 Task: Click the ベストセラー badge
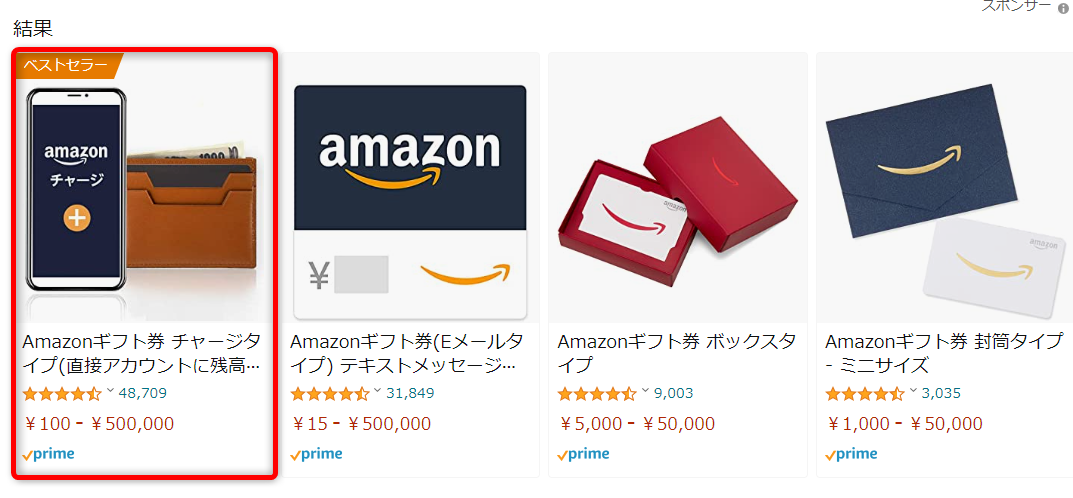(66, 66)
